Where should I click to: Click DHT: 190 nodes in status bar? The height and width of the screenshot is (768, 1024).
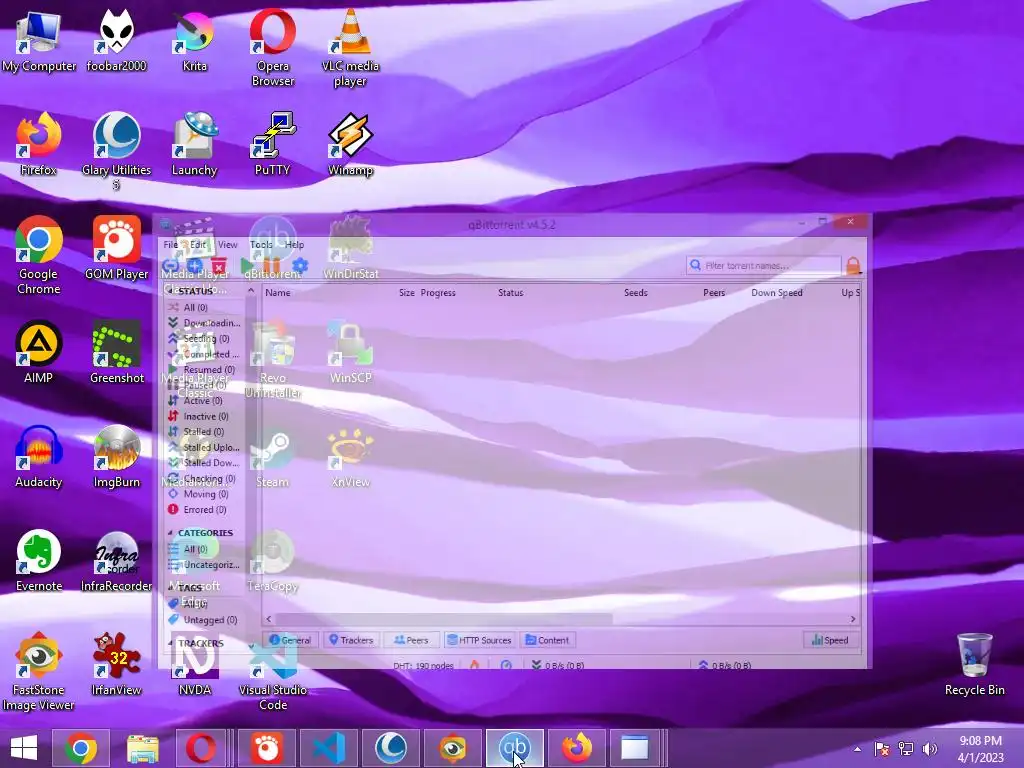(423, 665)
